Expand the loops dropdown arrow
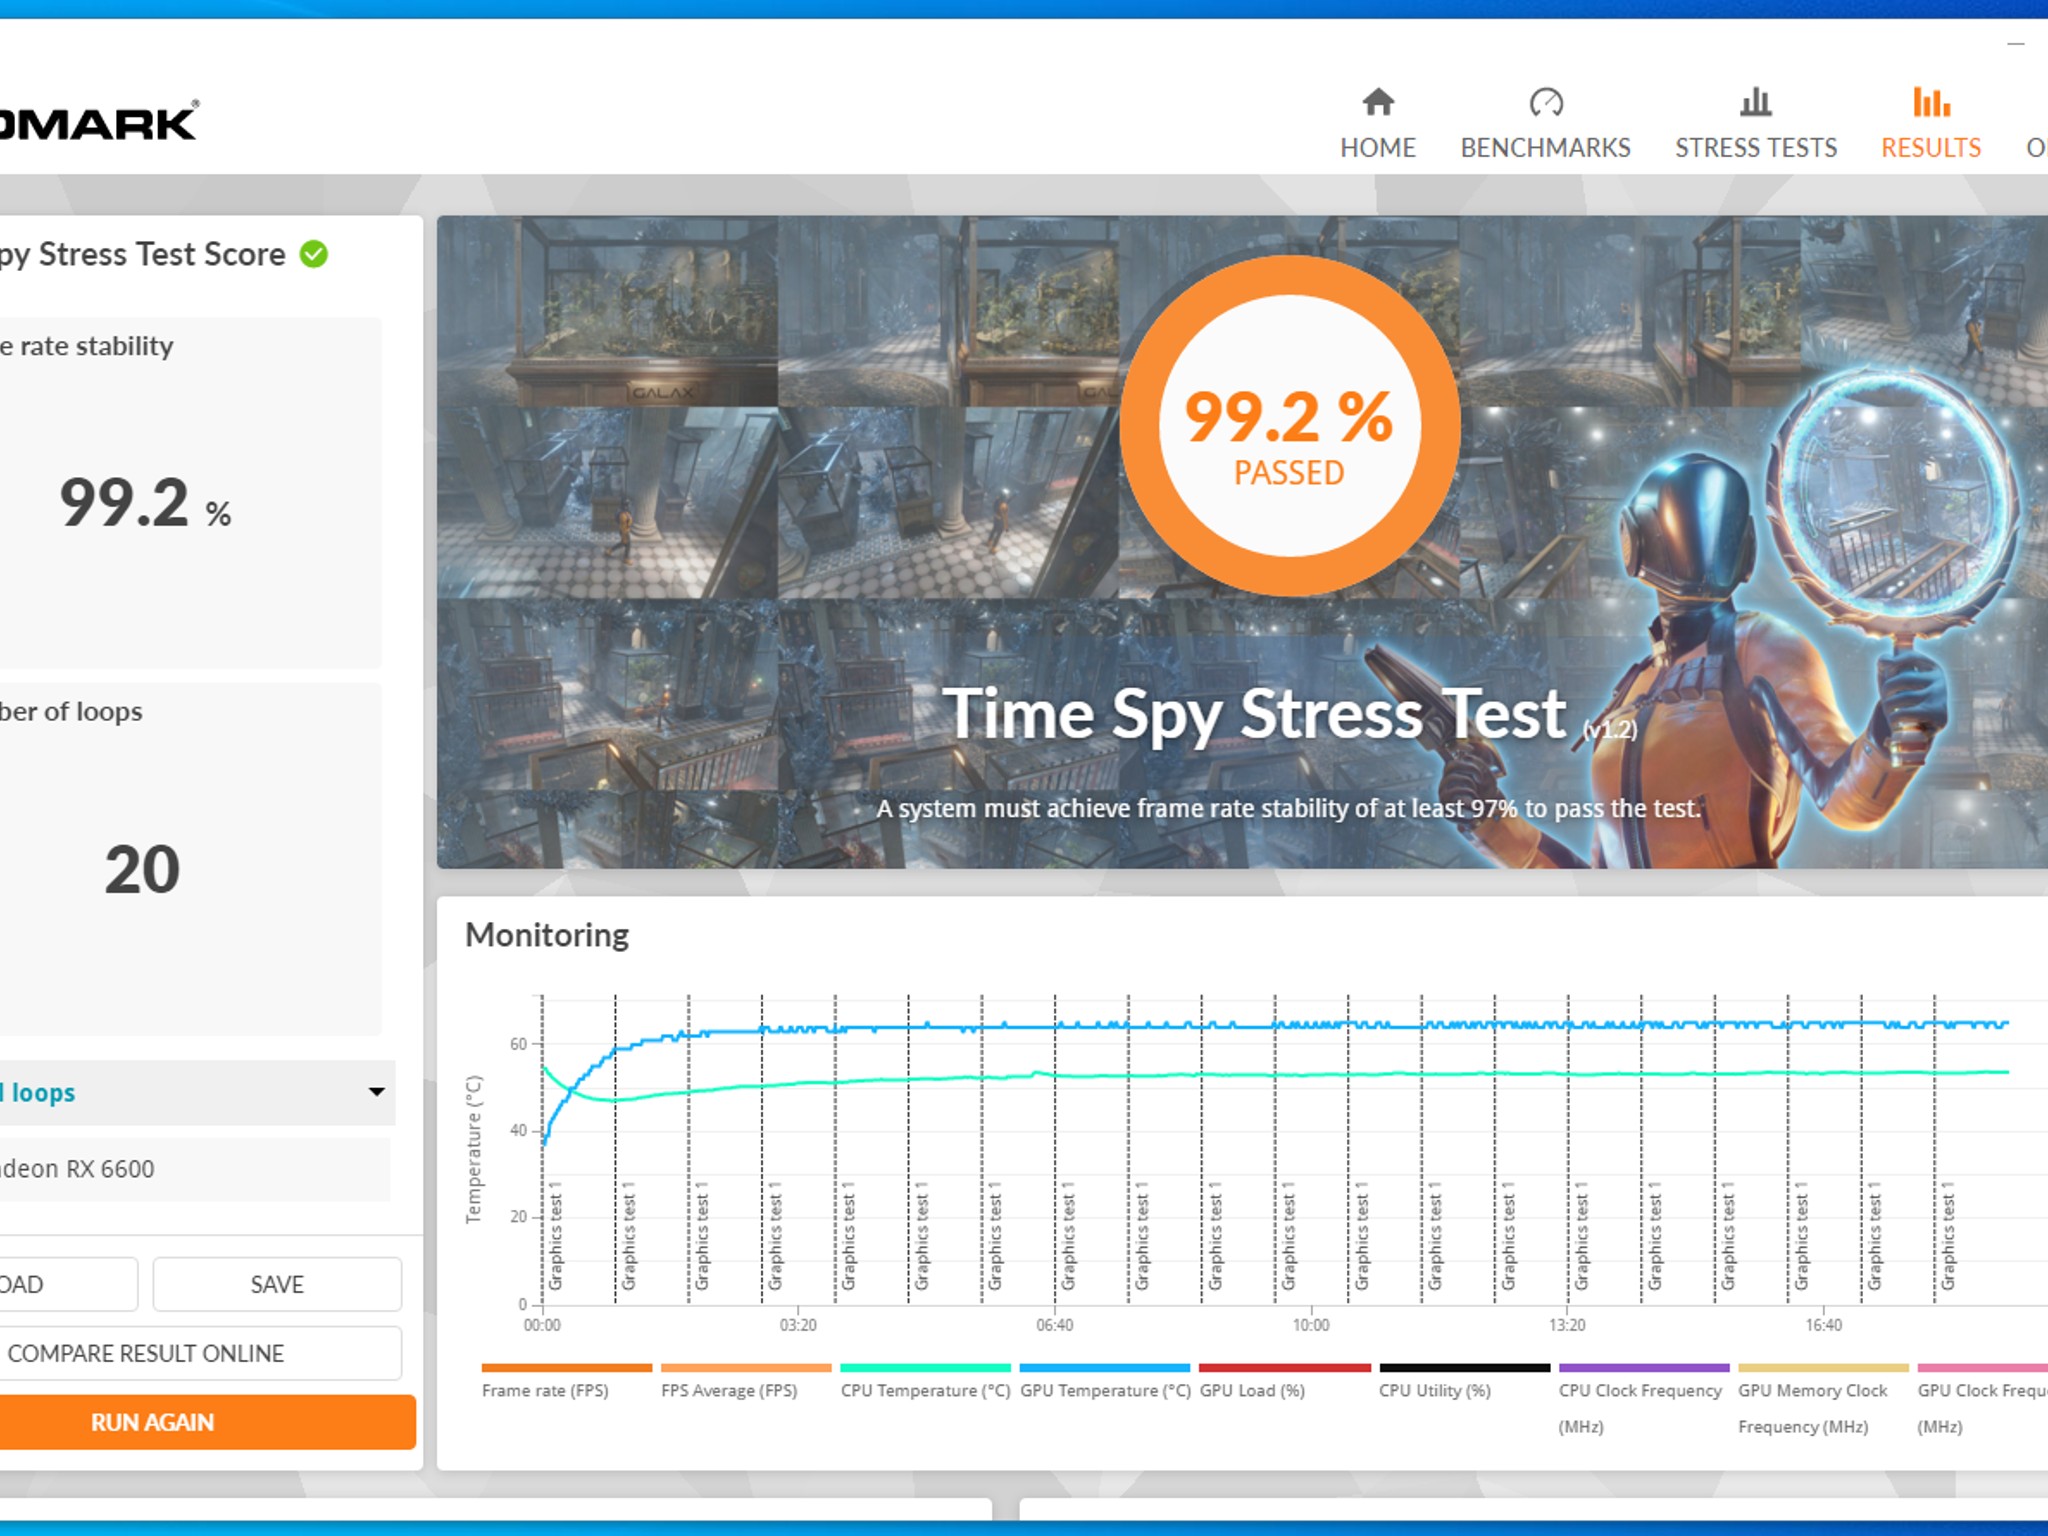 click(x=376, y=1092)
